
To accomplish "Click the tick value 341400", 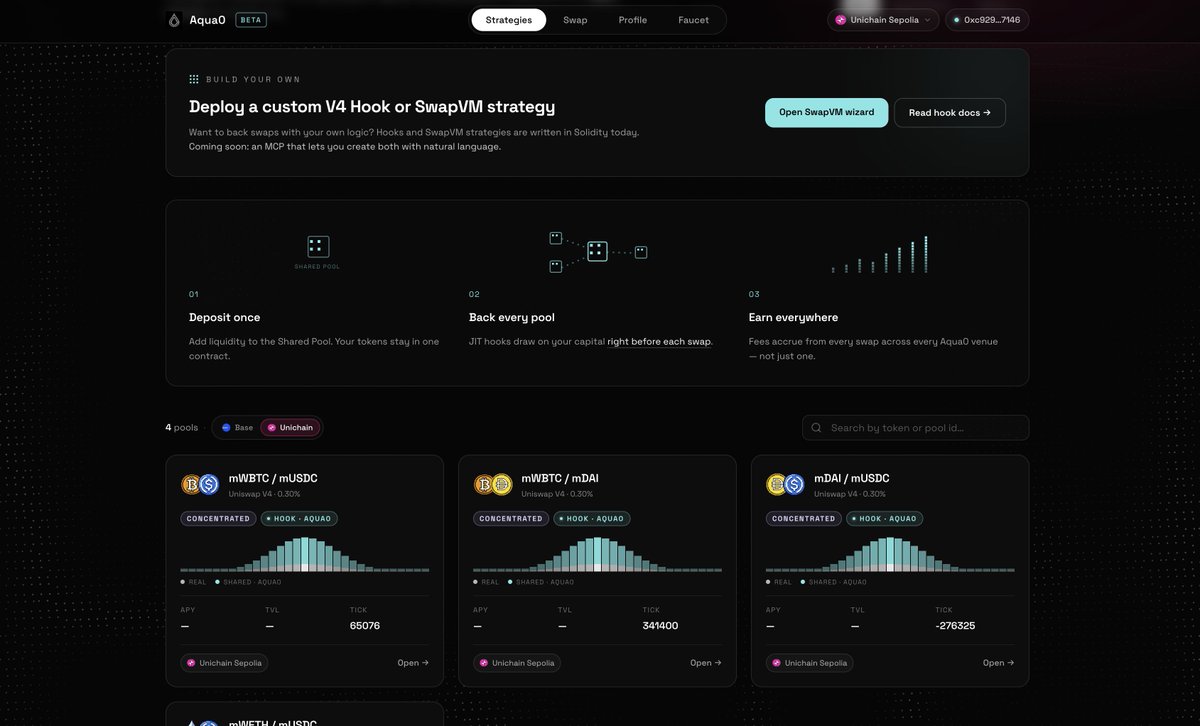I will click(660, 626).
